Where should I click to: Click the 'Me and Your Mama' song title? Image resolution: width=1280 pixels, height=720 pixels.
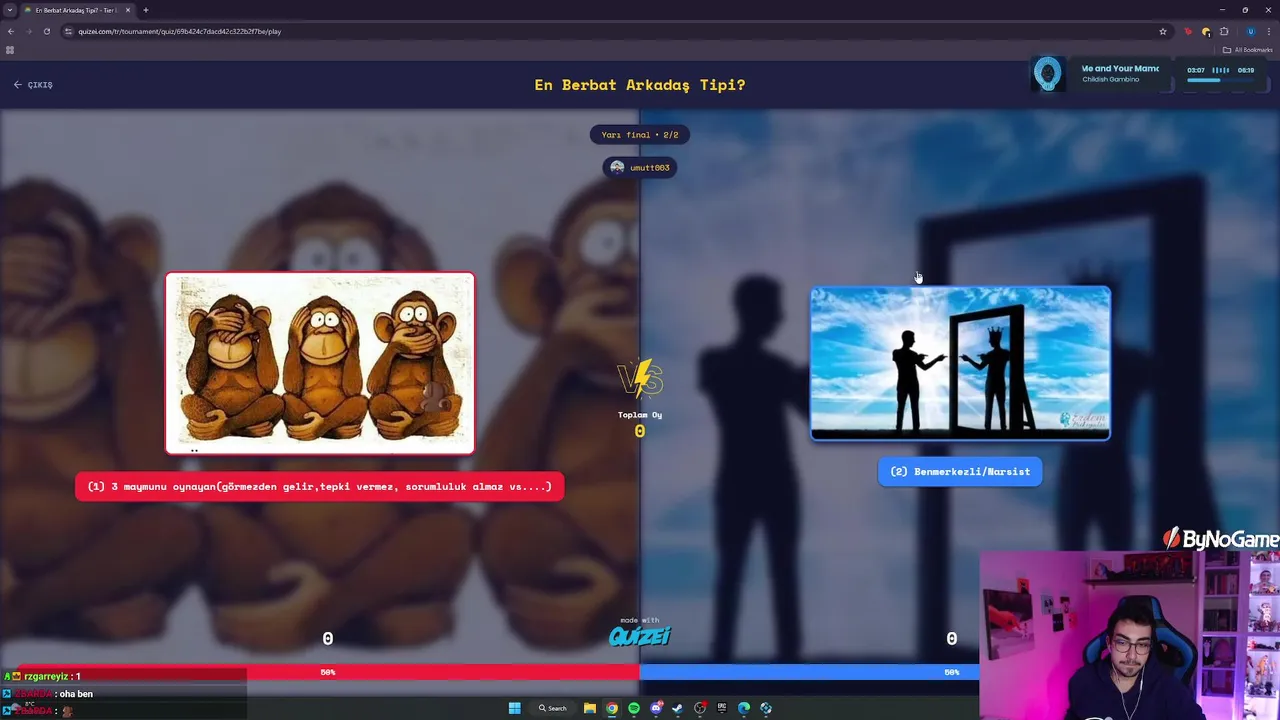click(1120, 69)
